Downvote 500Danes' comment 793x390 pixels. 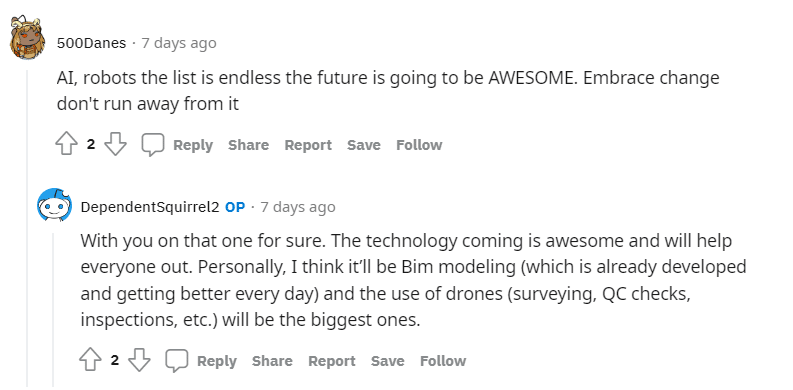pyautogui.click(x=115, y=145)
